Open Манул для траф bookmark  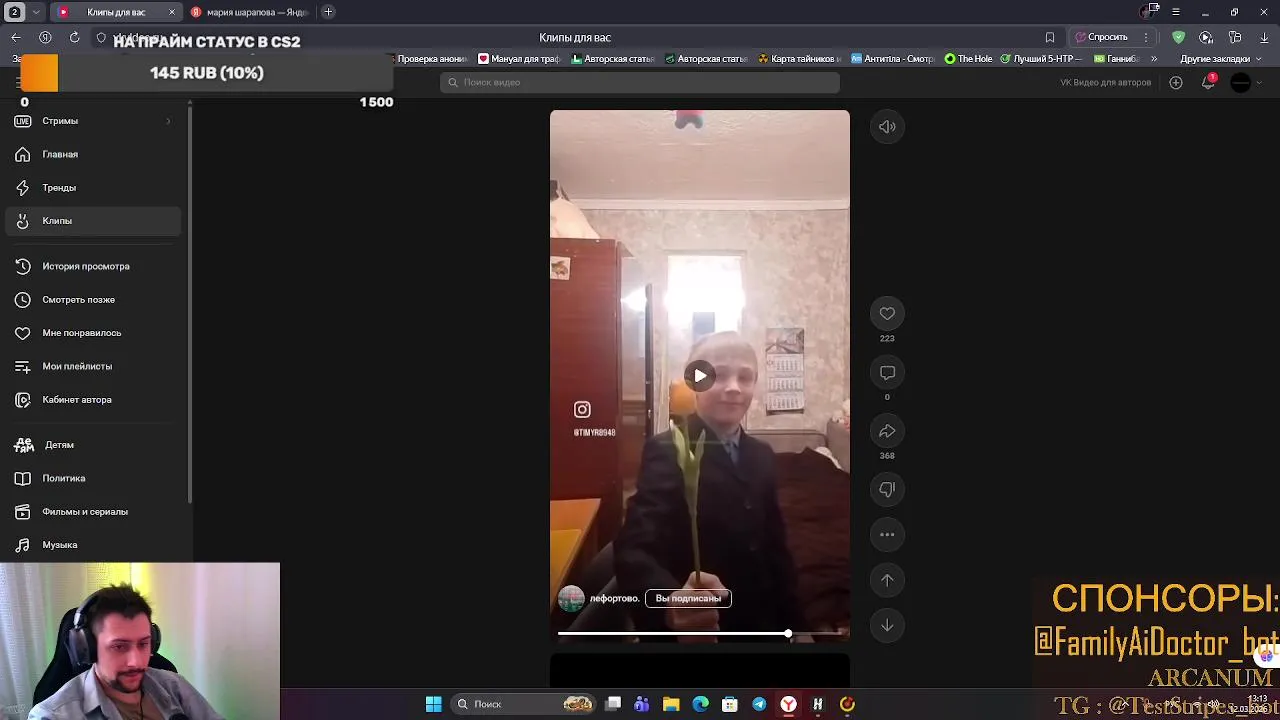point(518,59)
